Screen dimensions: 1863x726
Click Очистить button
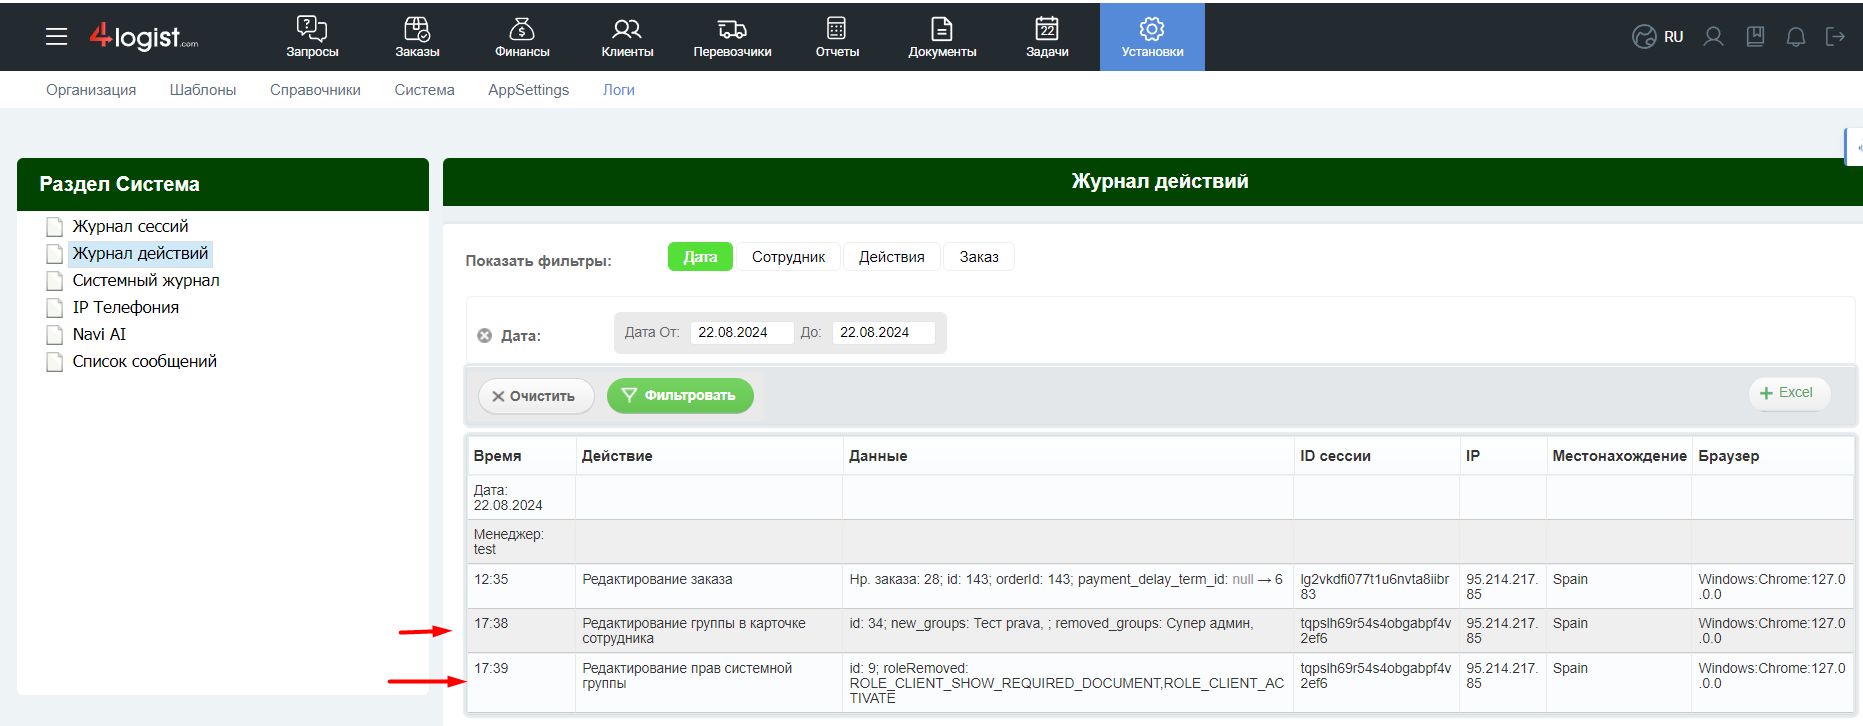[536, 396]
